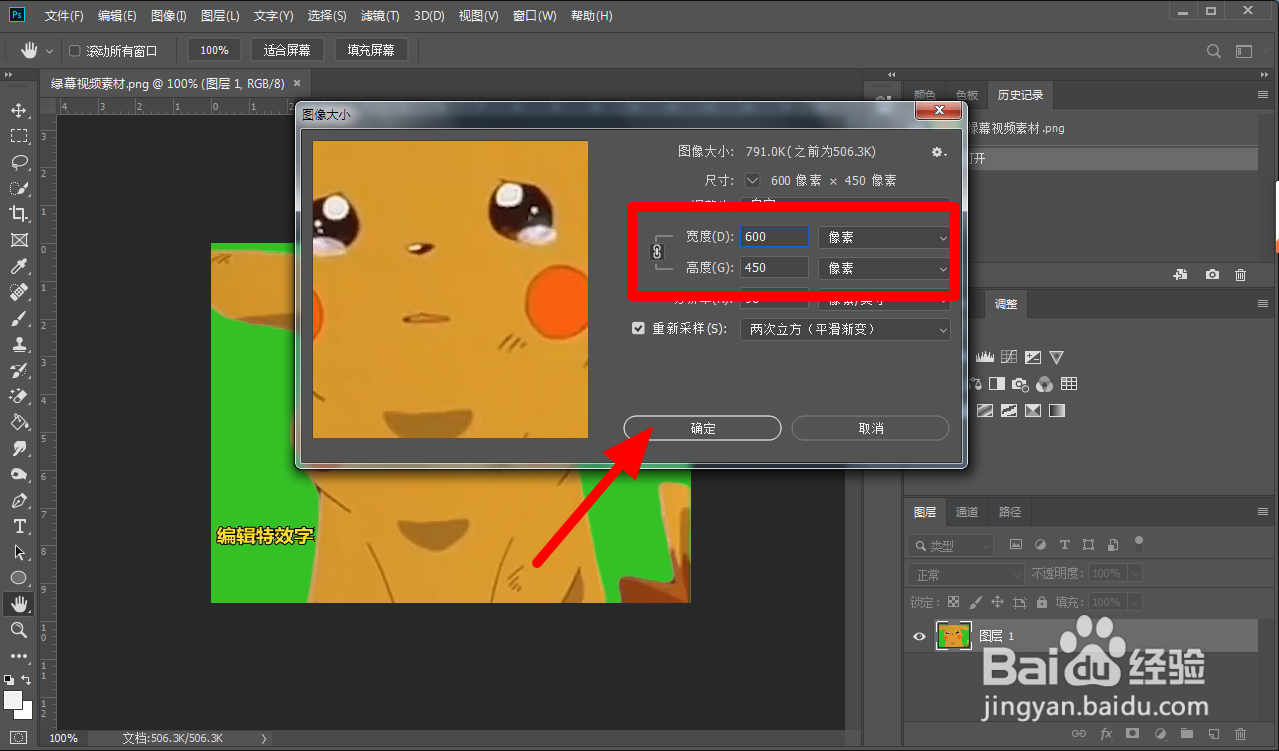Screen dimensions: 1279x751
Task: Confirm with the 确定 button
Action: tap(702, 428)
